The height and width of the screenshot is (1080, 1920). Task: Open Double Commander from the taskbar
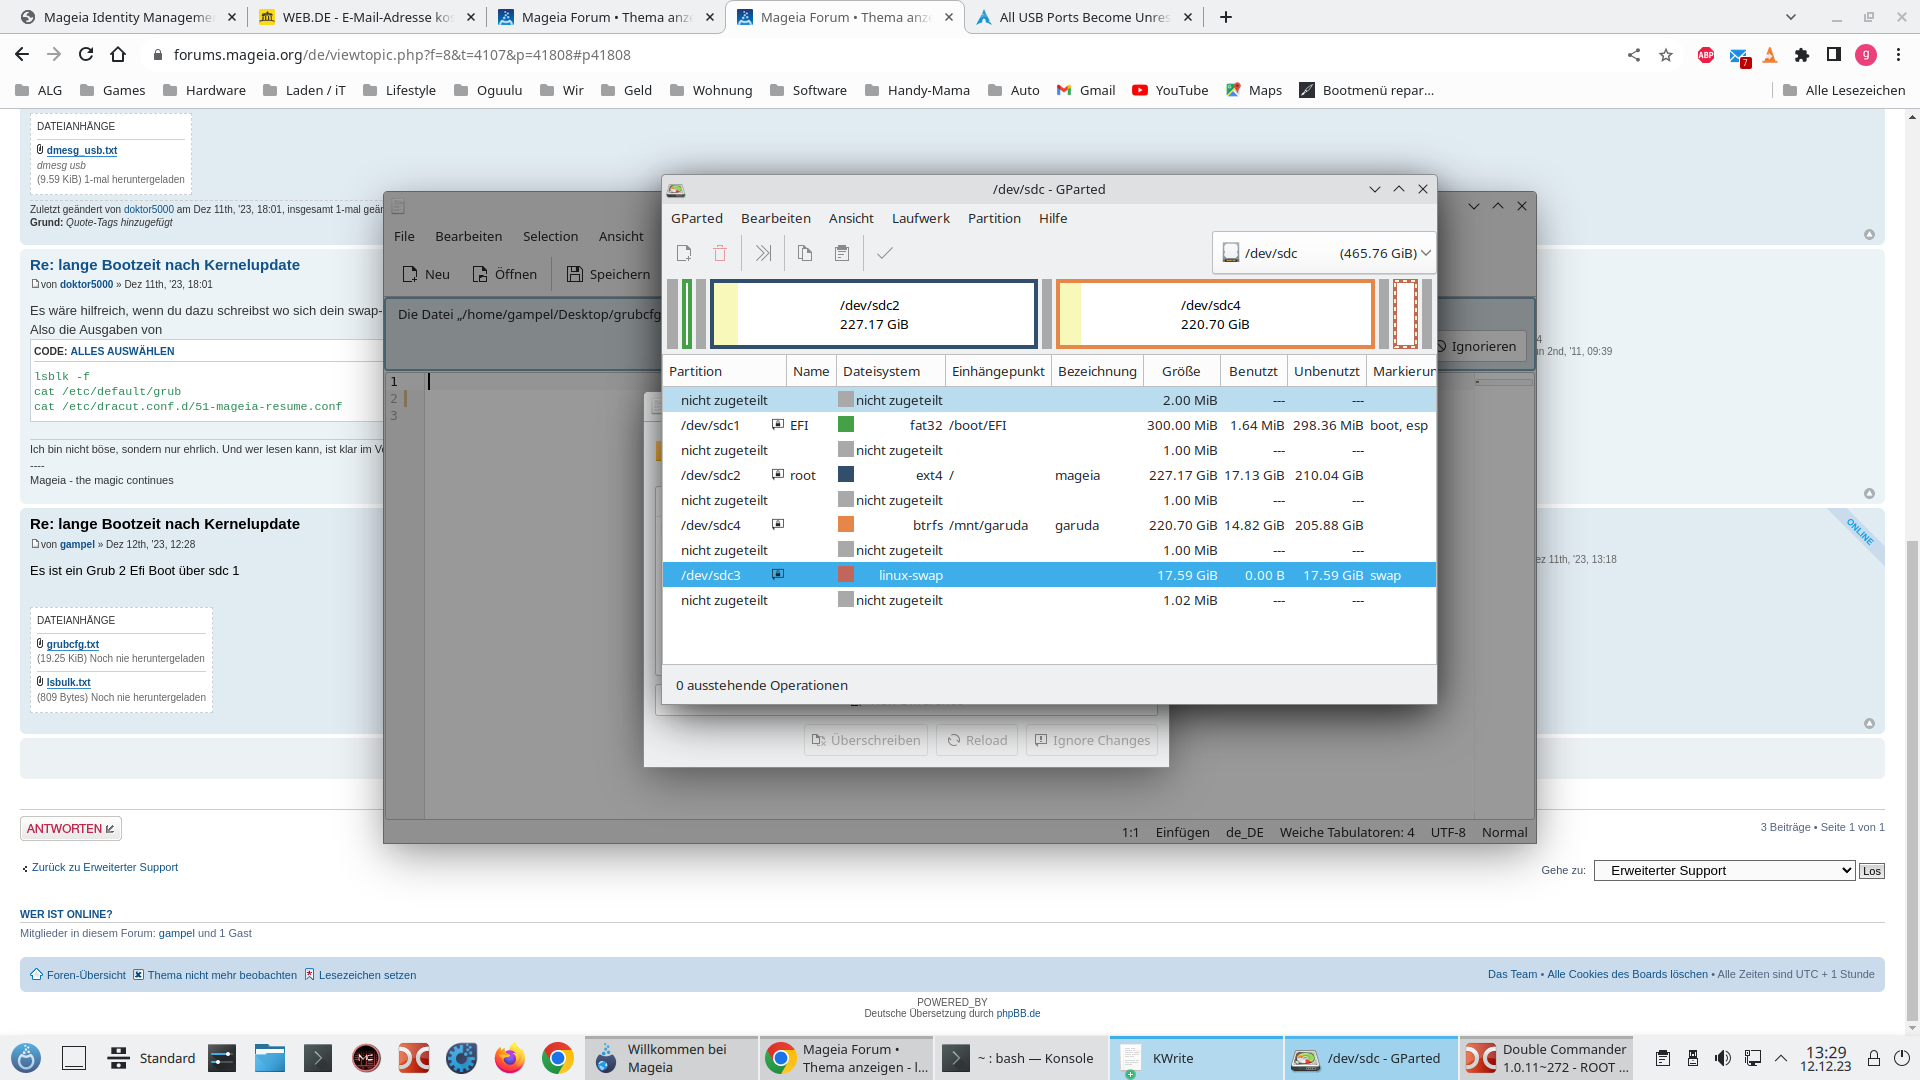(x=1546, y=1058)
